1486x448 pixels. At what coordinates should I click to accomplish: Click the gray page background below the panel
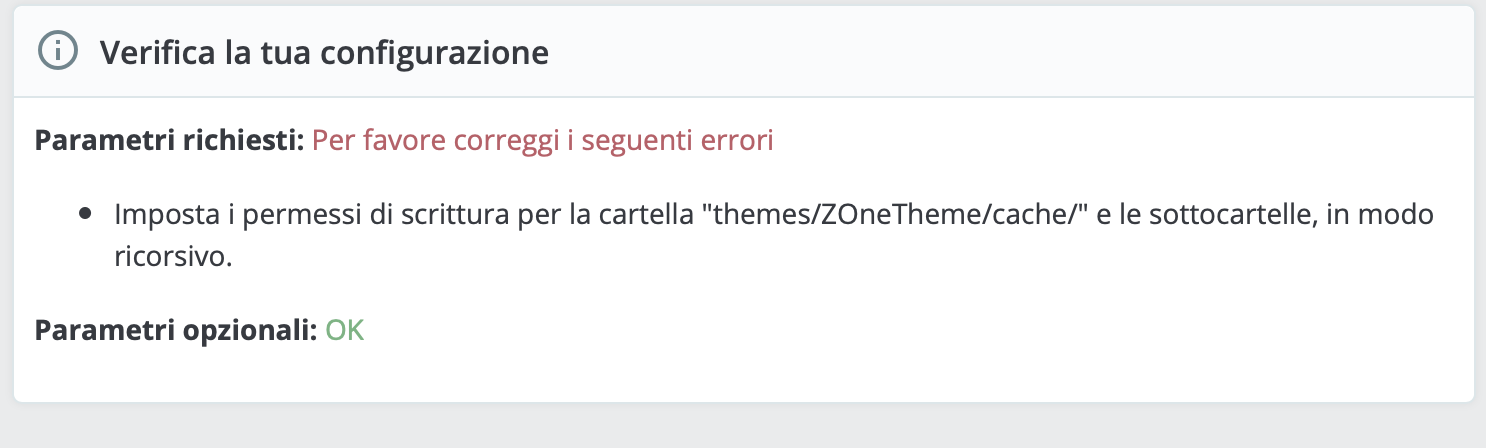743,428
